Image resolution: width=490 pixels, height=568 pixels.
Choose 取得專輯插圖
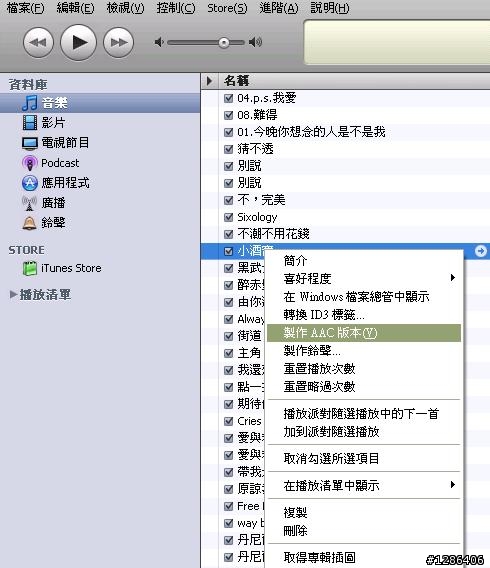click(x=364, y=557)
